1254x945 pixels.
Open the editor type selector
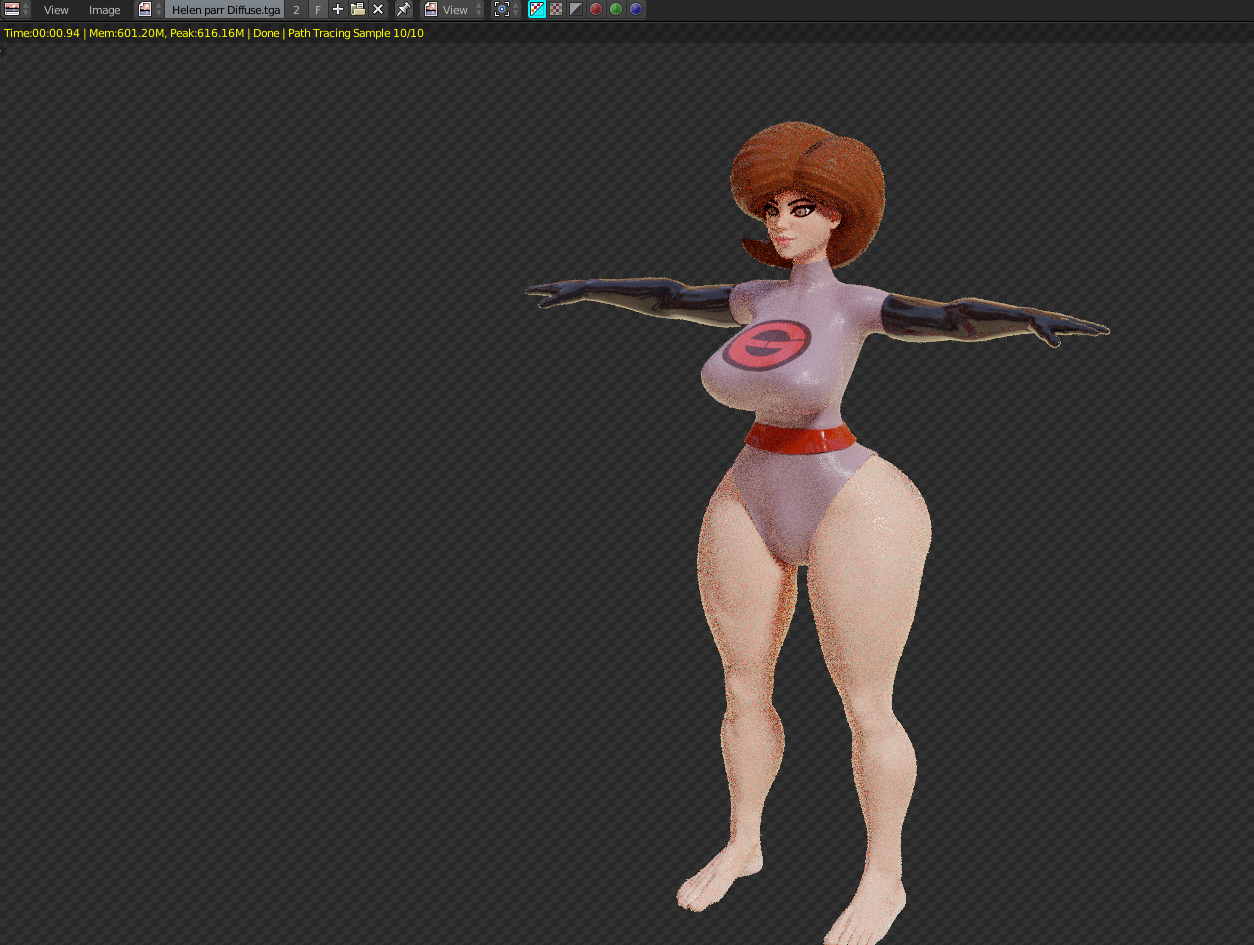coord(17,10)
